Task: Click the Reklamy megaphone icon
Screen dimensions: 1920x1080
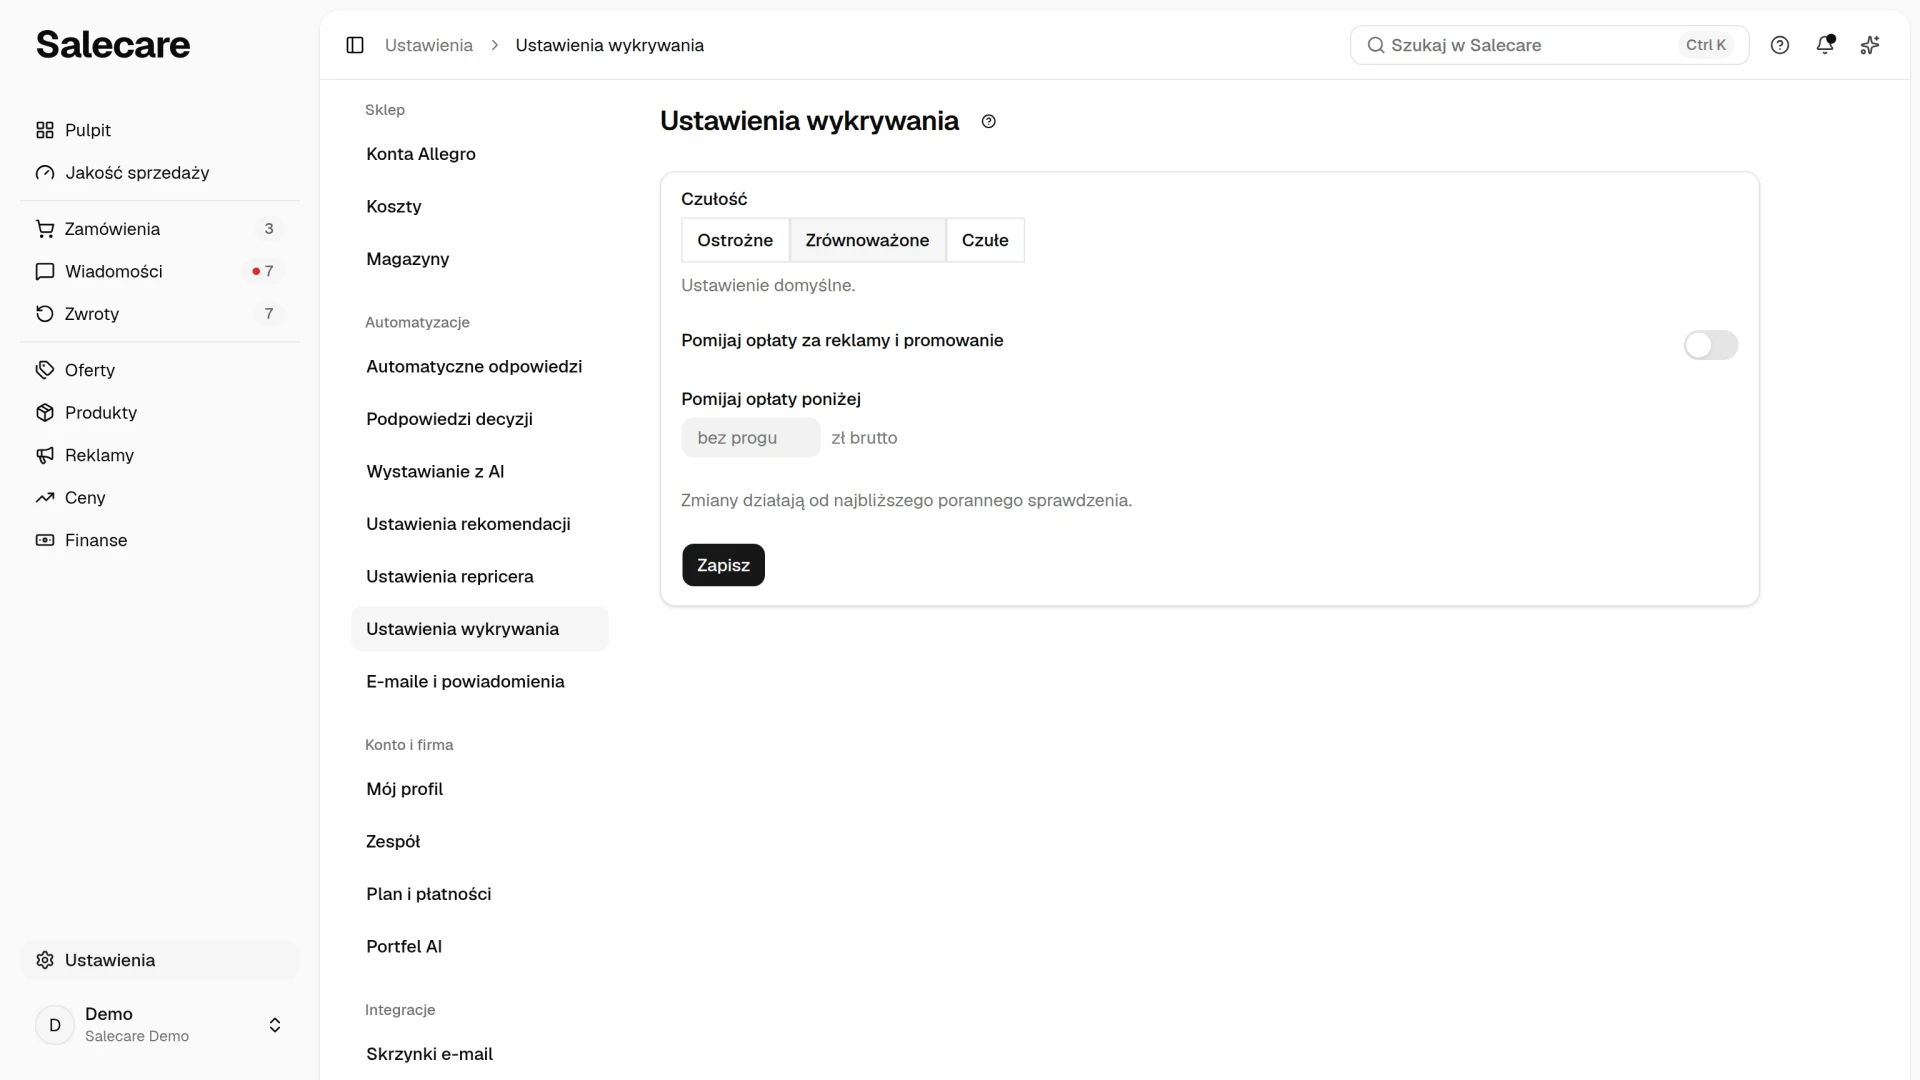Action: [x=45, y=455]
